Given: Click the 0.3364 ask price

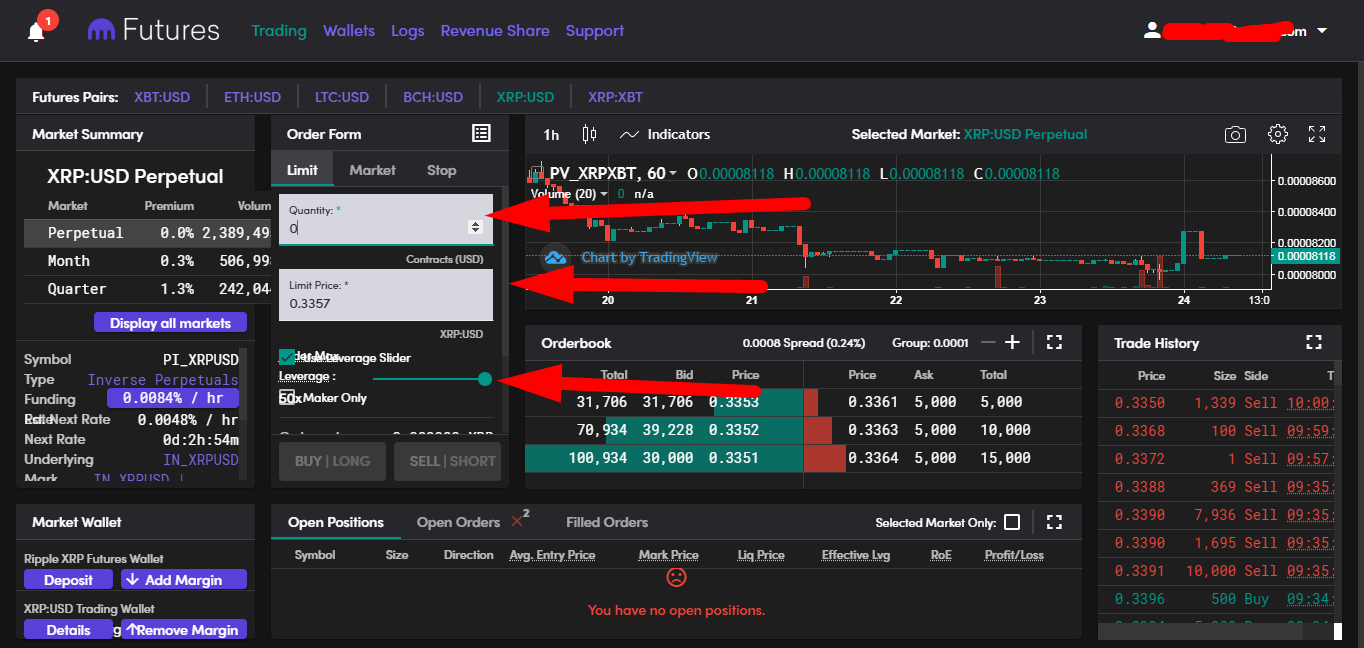Looking at the screenshot, I should click(873, 458).
